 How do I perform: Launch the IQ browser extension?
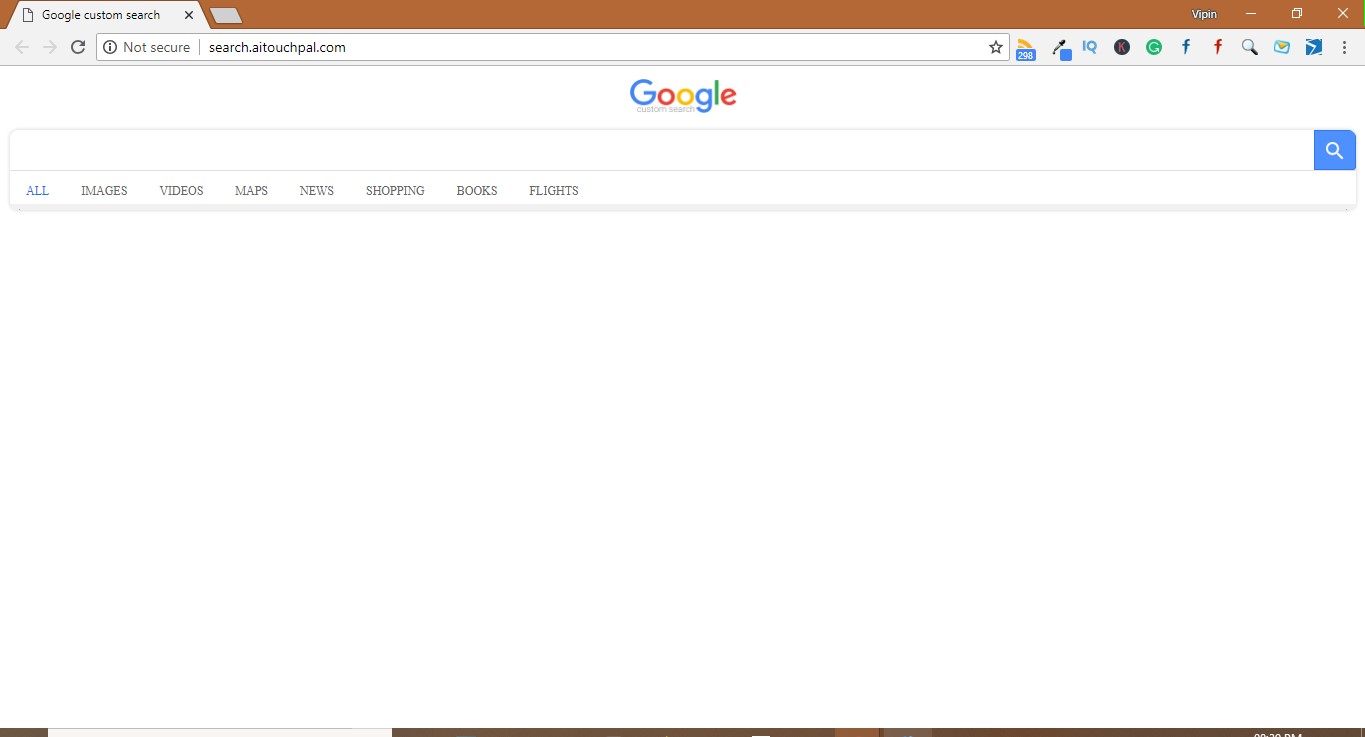tap(1089, 47)
